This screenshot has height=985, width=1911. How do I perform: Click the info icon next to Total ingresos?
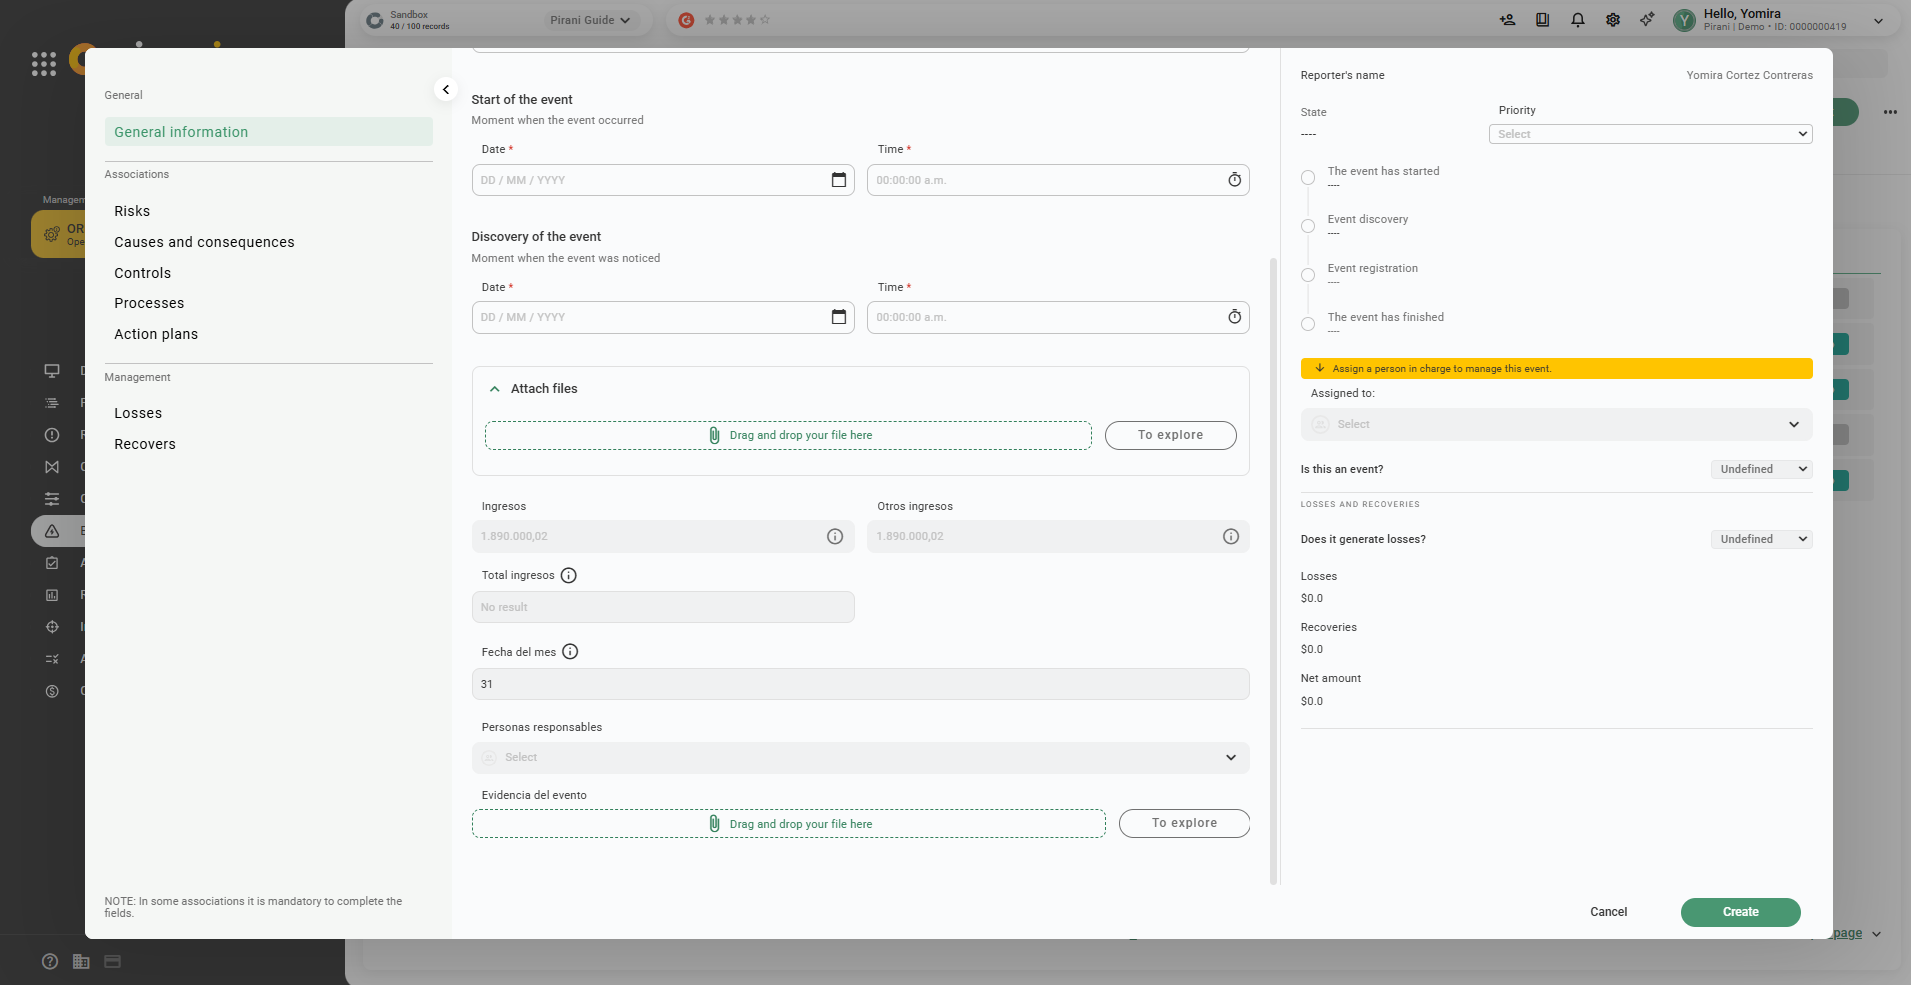(568, 576)
